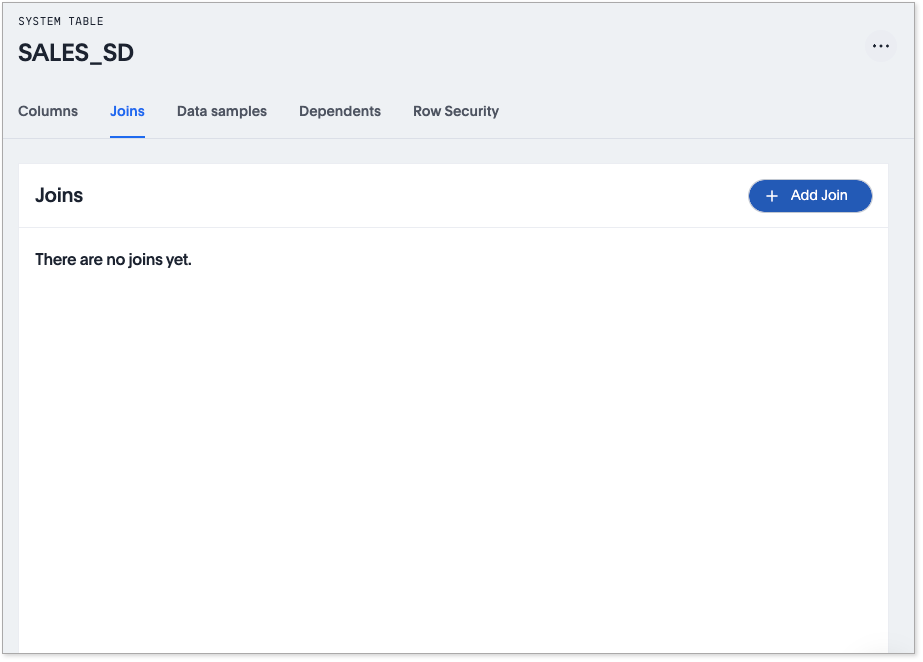Click the blue underline below Joins tab

point(127,136)
